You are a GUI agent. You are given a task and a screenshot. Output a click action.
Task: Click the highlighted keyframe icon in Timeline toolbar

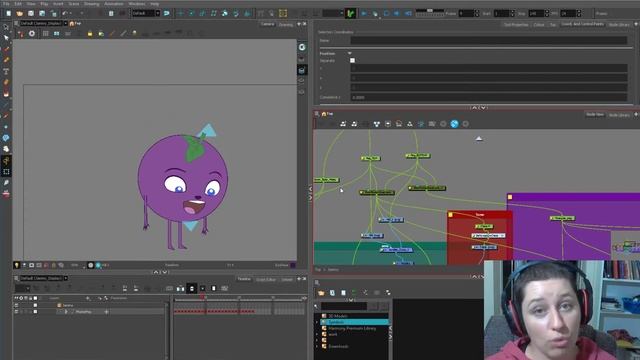point(192,289)
